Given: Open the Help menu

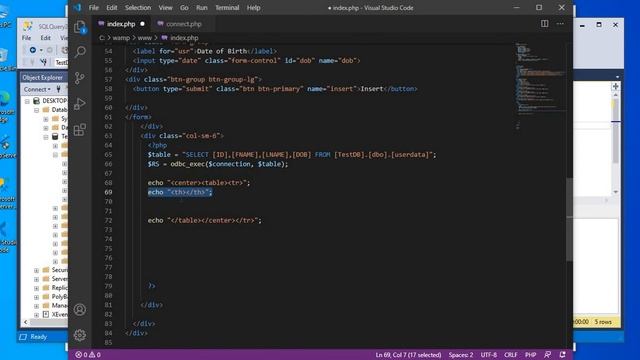Looking at the screenshot, I should pos(253,8).
